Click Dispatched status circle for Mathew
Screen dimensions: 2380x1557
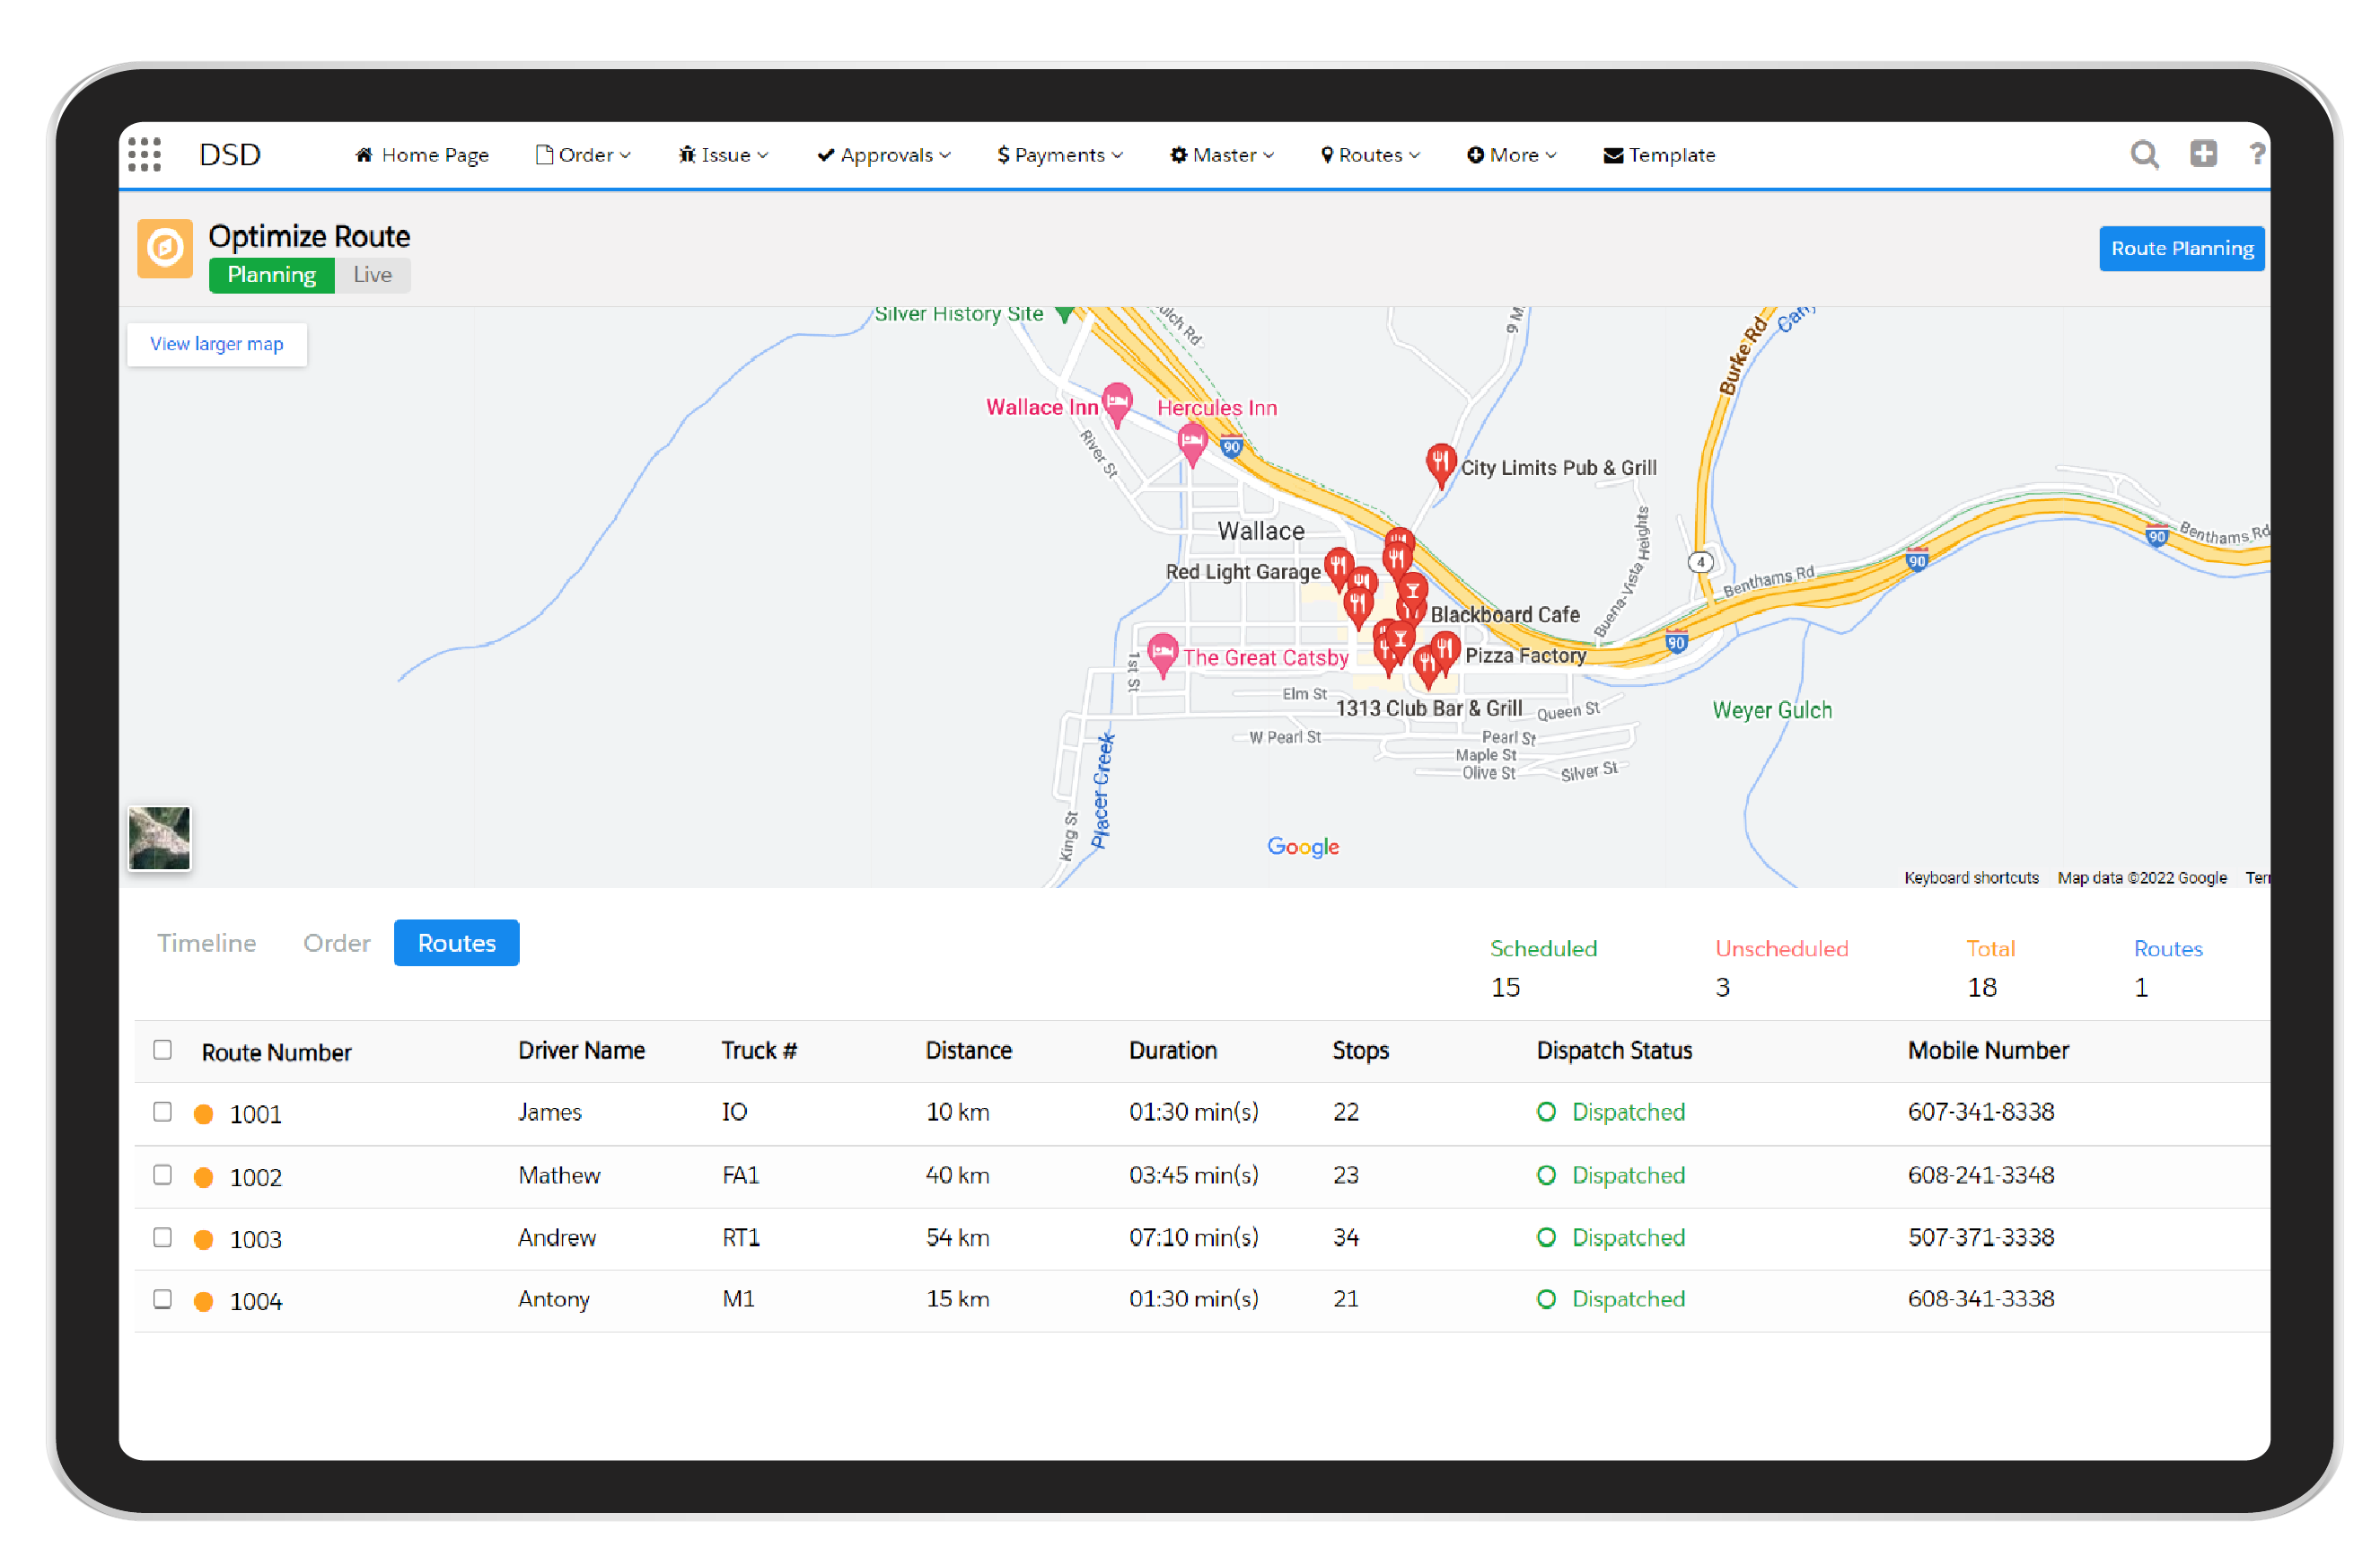tap(1546, 1174)
